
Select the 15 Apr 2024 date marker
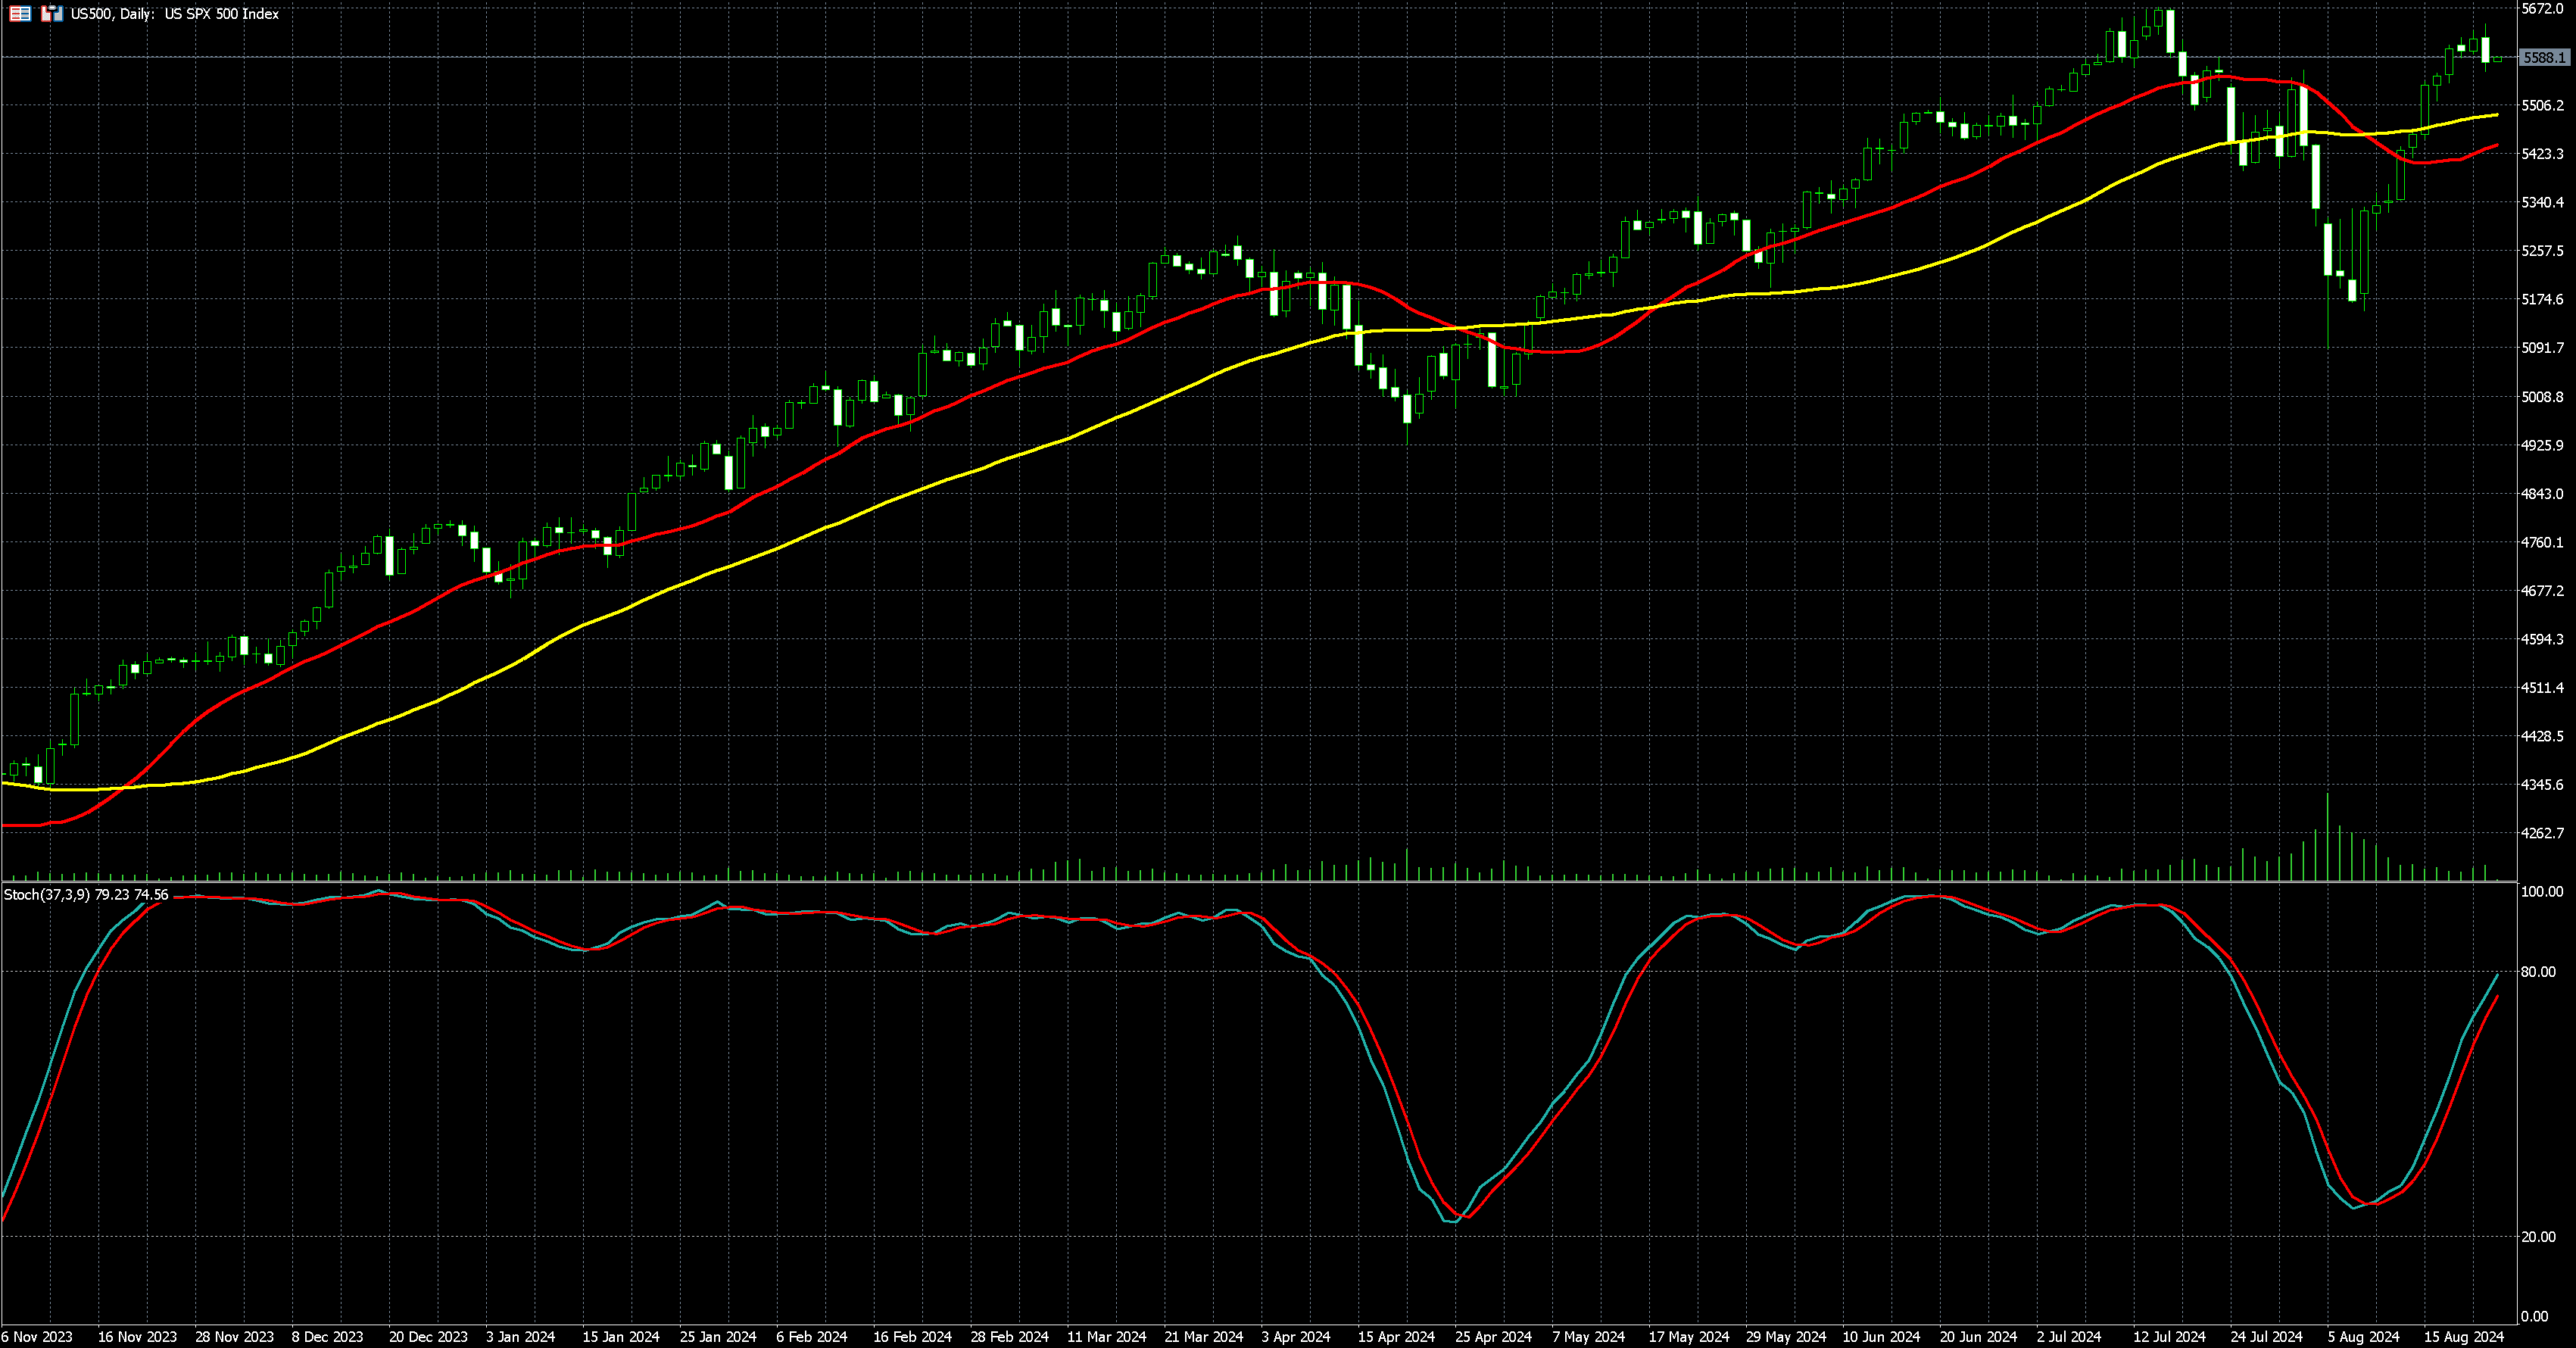coord(1396,1337)
